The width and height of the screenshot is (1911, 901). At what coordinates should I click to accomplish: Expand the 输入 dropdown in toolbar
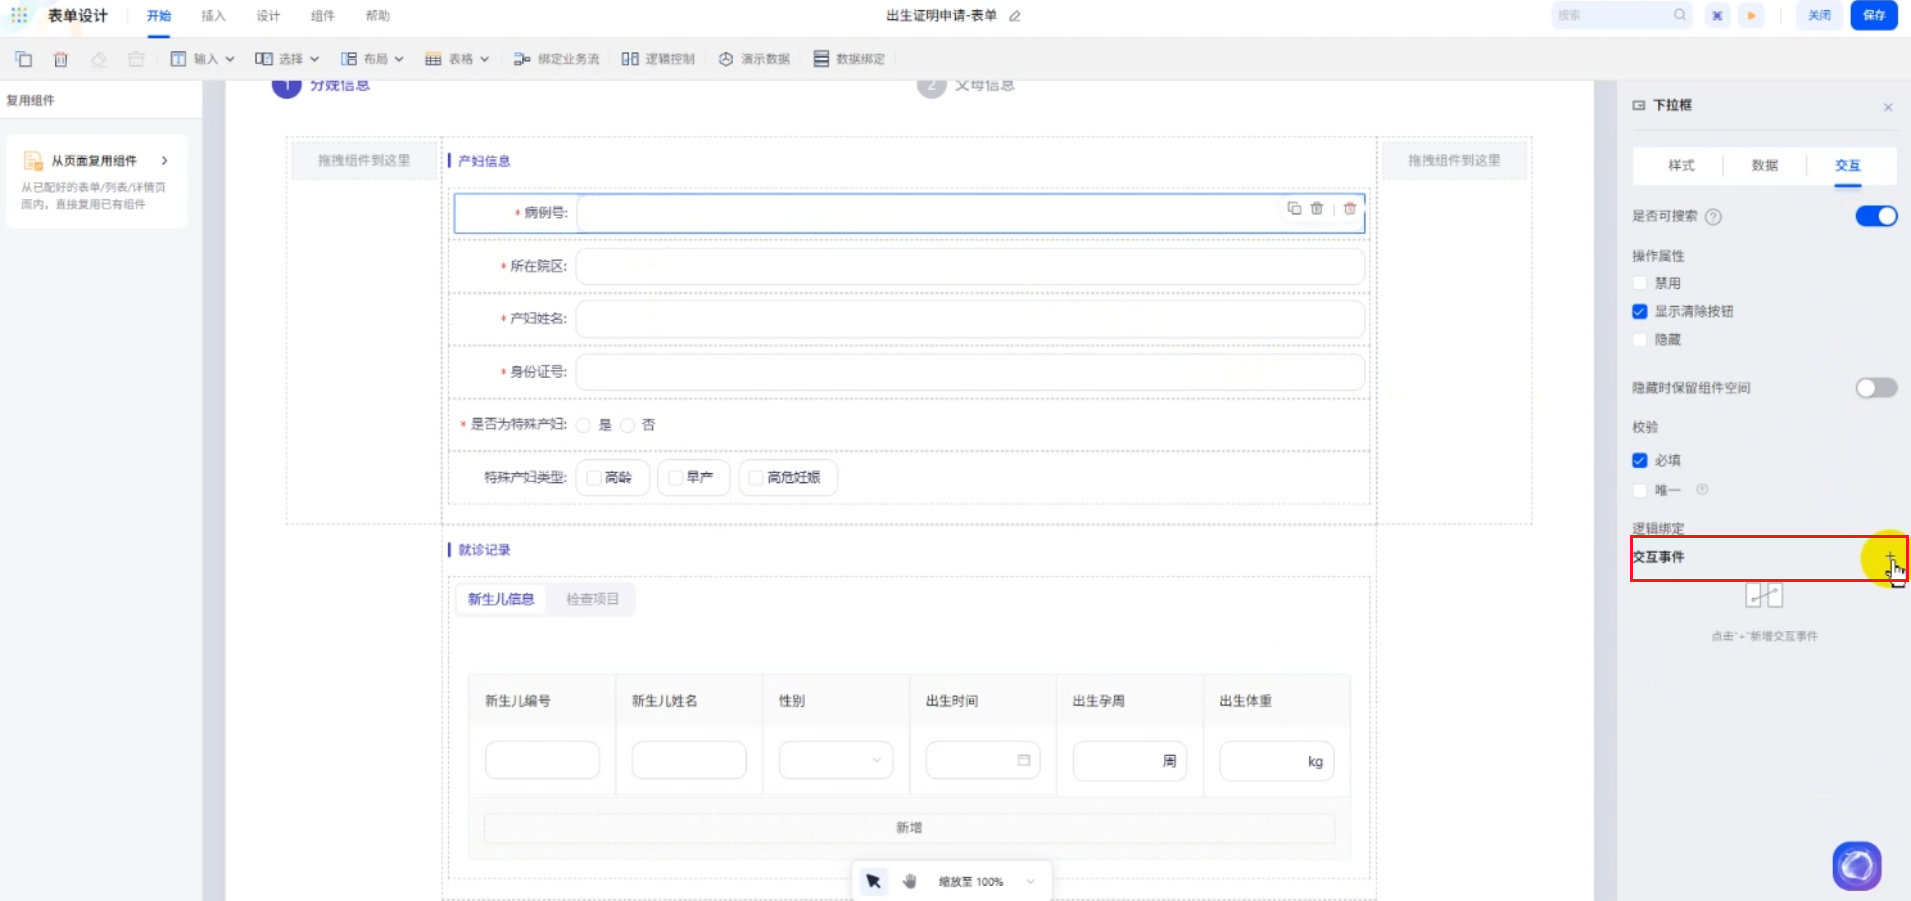click(x=203, y=59)
